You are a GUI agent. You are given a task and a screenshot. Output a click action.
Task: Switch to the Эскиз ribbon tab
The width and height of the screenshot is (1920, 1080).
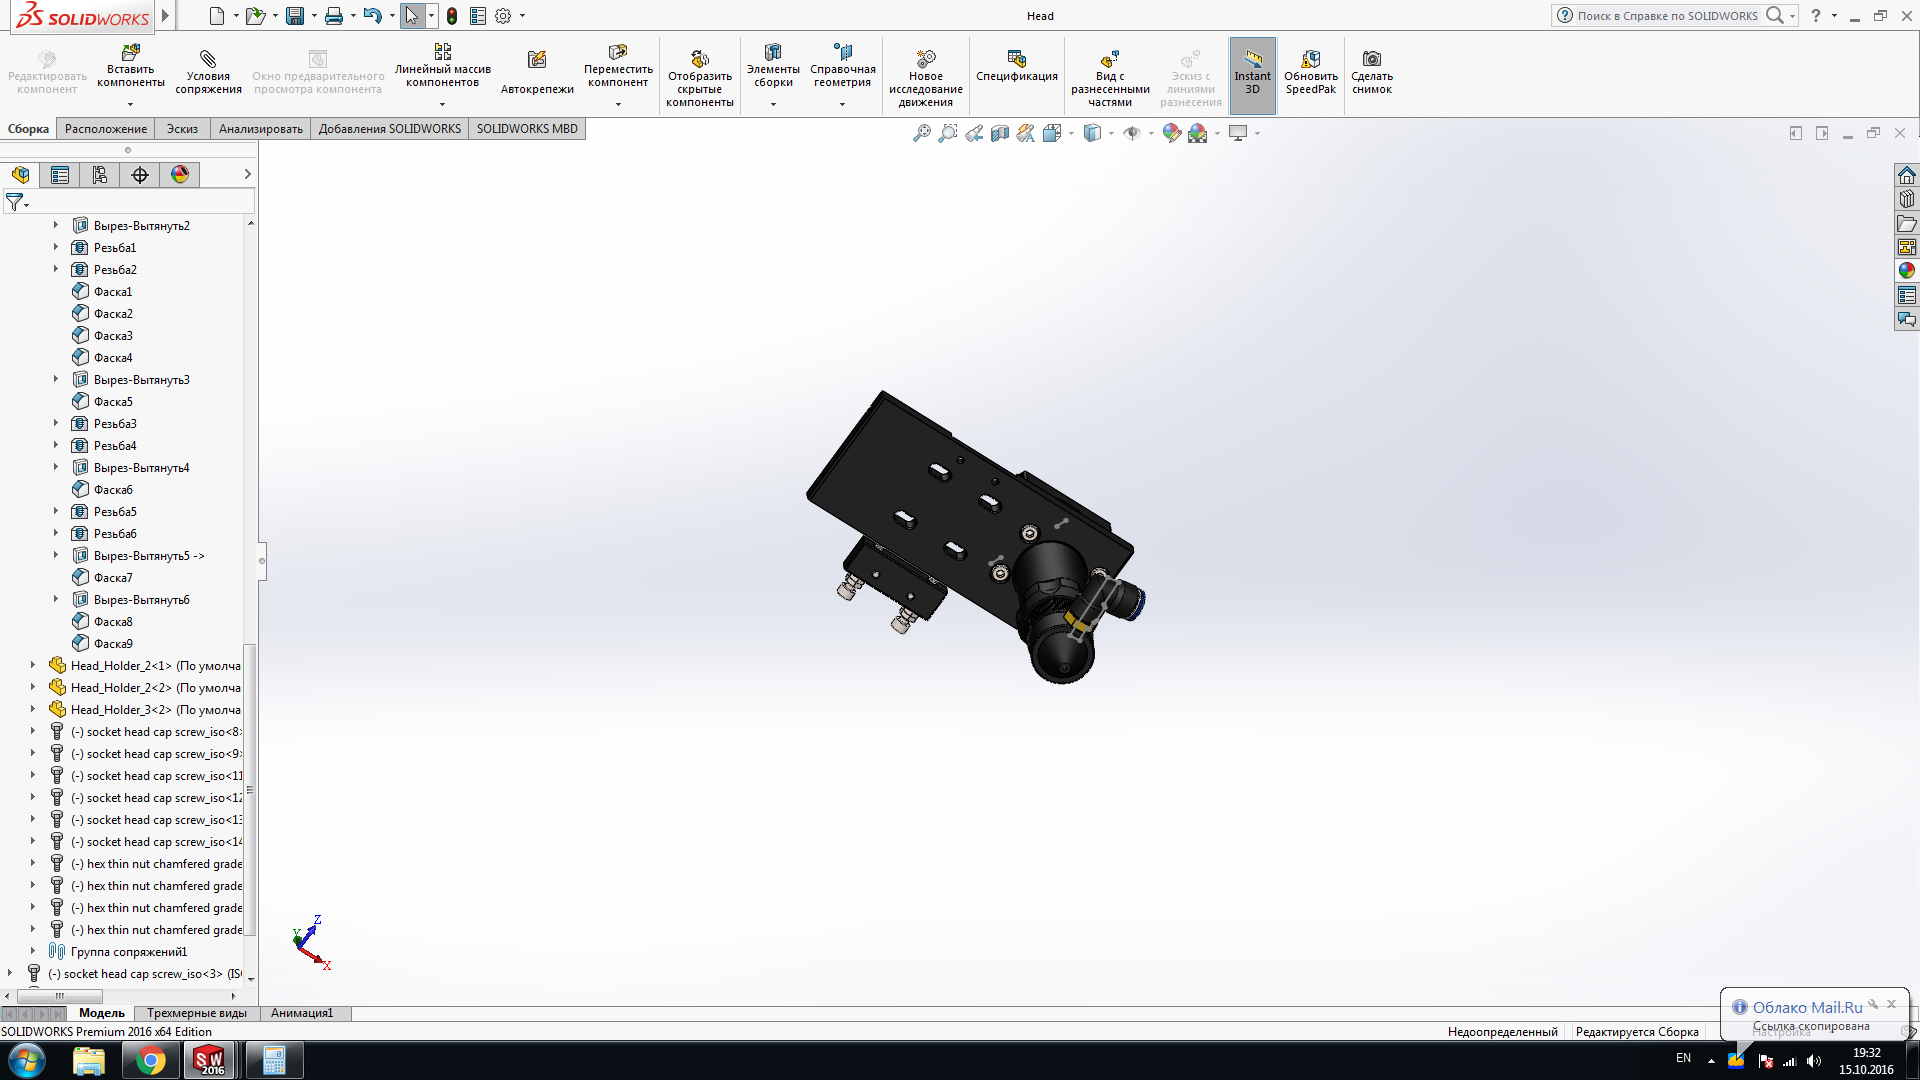tap(182, 129)
